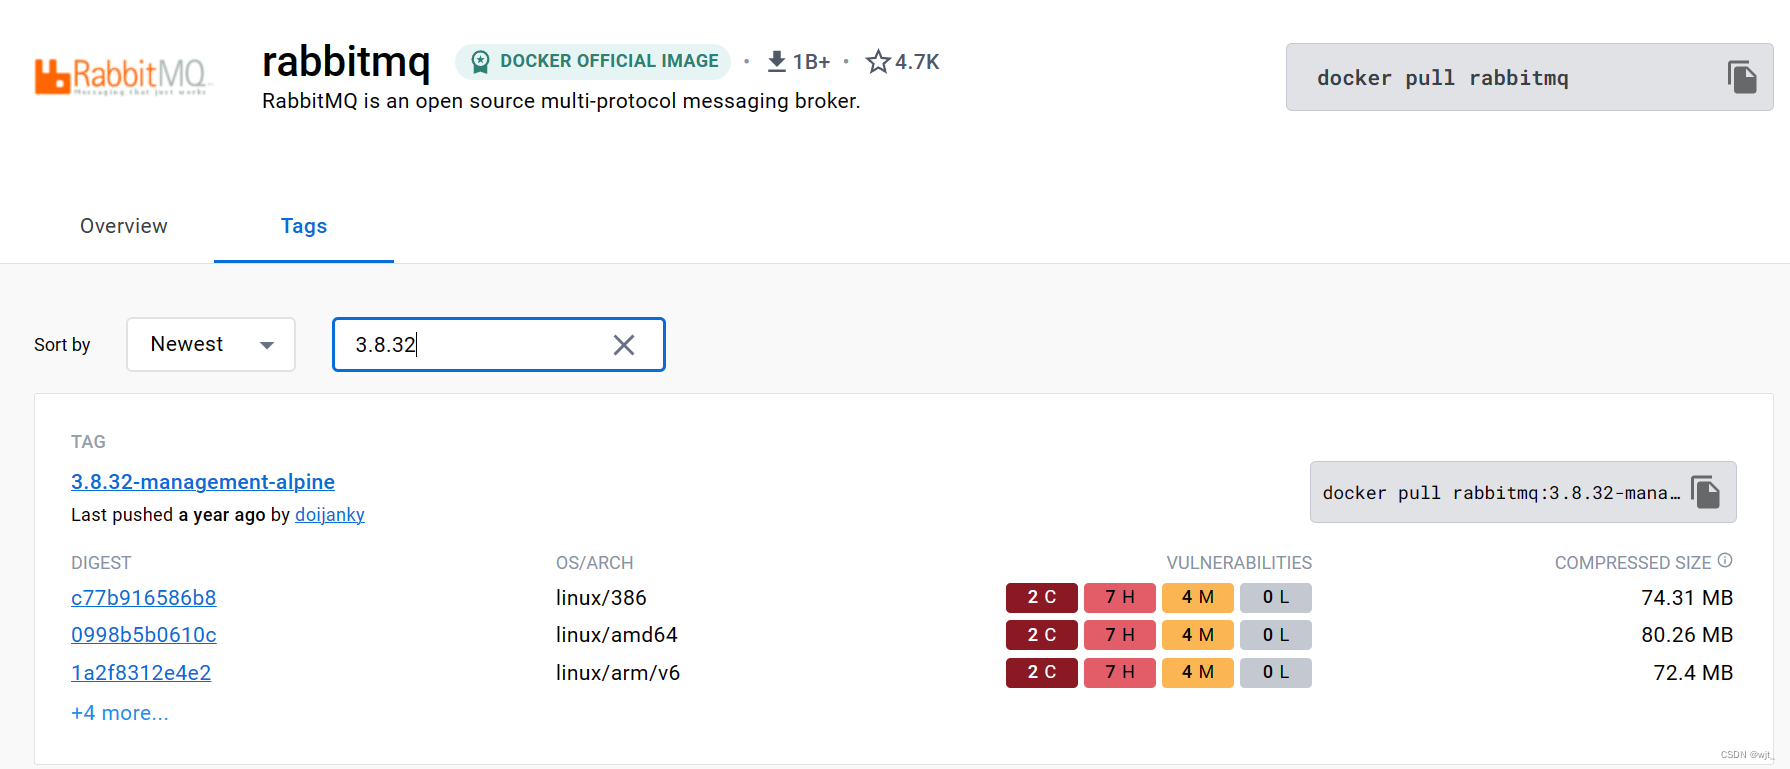Click the linux/386 architecture text
This screenshot has width=1790, height=769.
(601, 598)
